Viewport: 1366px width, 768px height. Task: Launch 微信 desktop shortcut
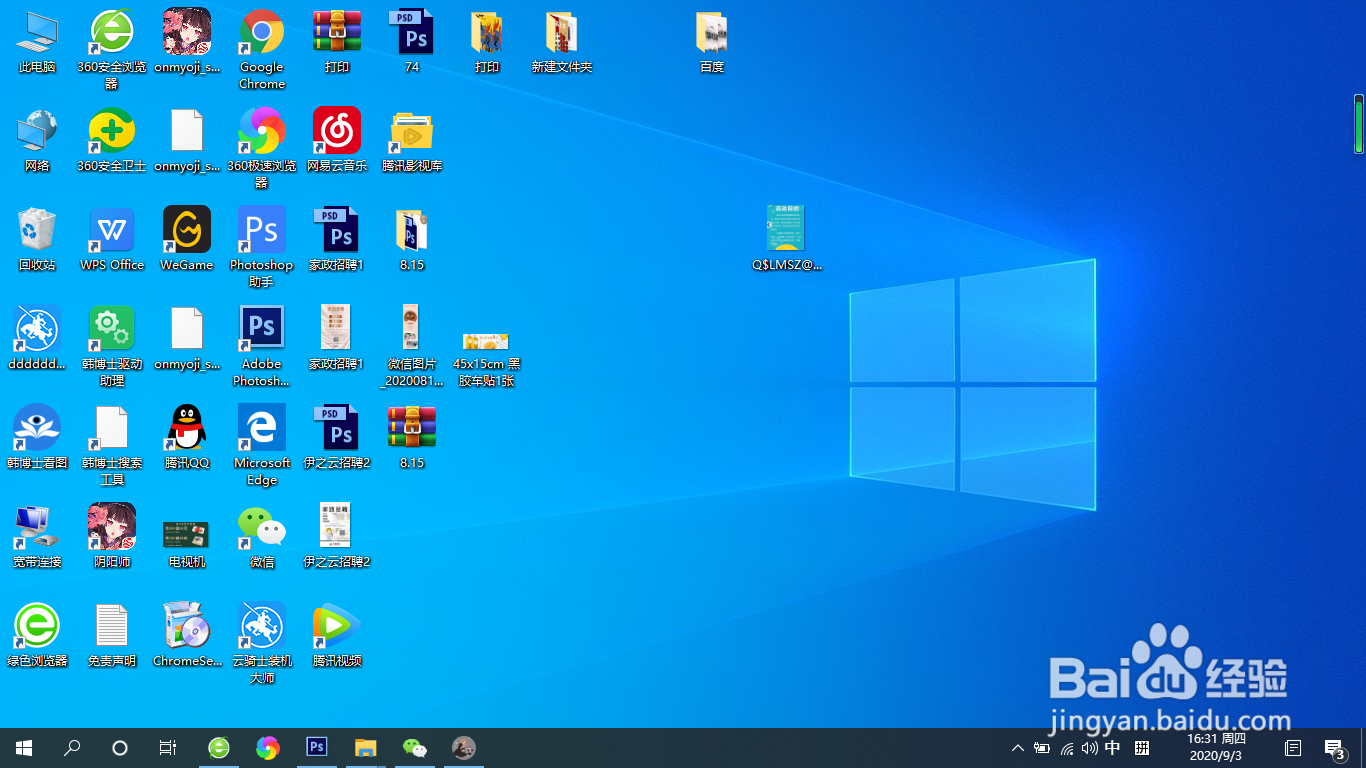coord(262,537)
